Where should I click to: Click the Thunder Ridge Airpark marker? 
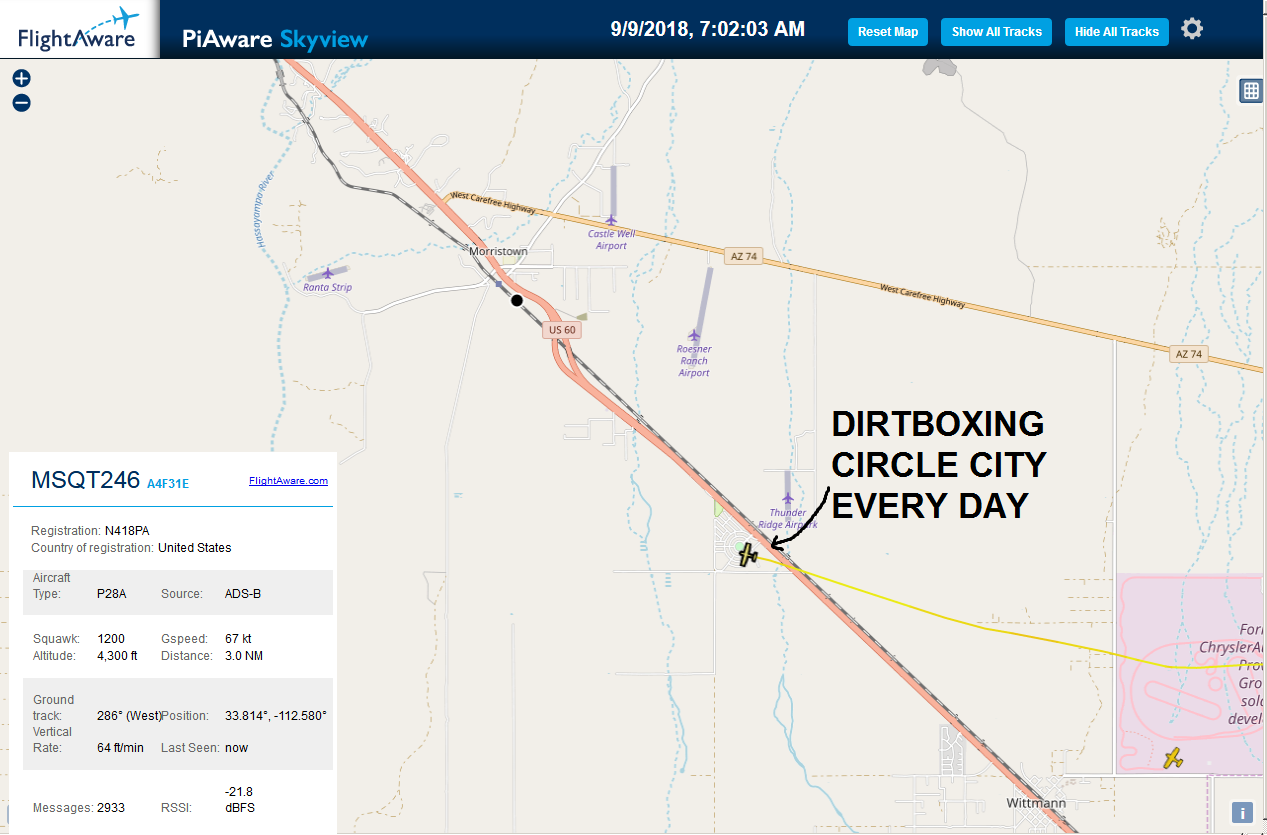pos(787,497)
